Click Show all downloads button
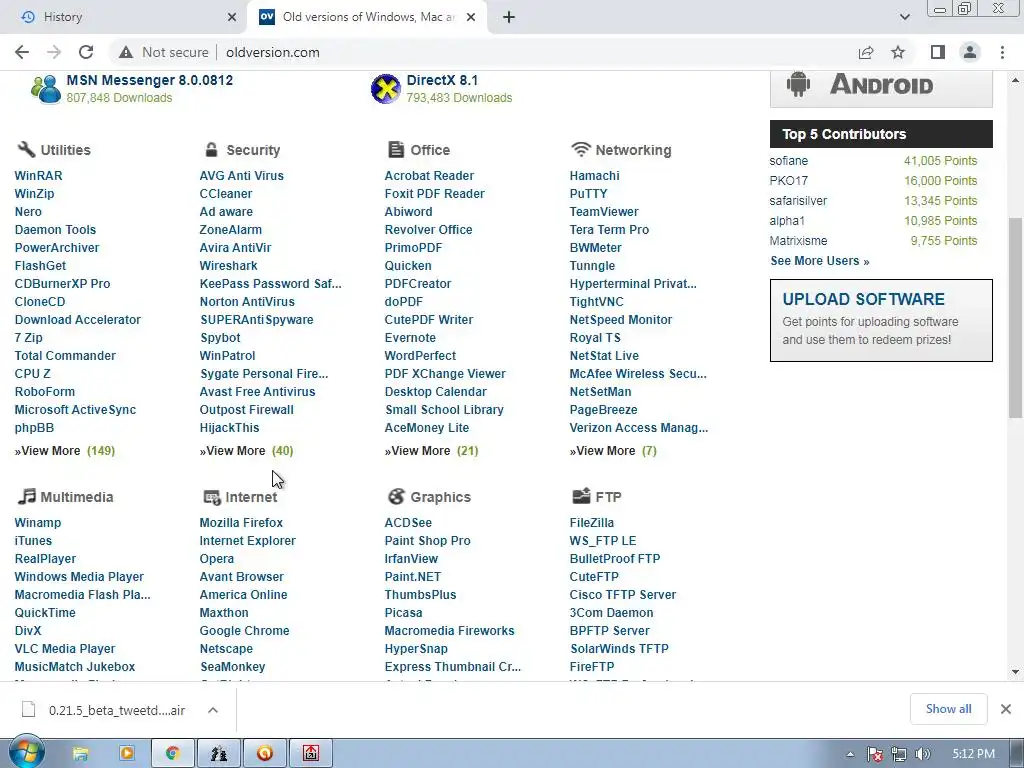This screenshot has width=1024, height=768. click(x=948, y=709)
